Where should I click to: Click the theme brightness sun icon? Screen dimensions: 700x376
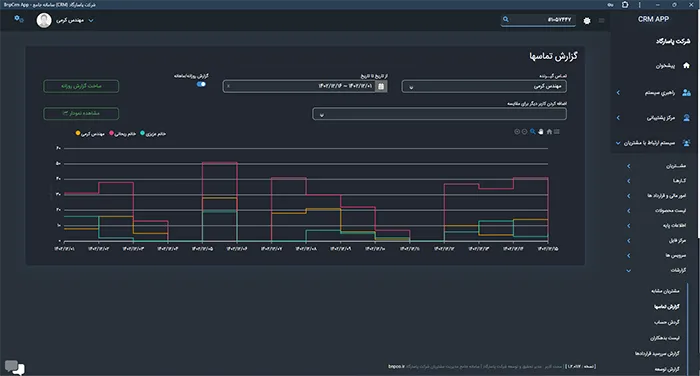tap(587, 21)
